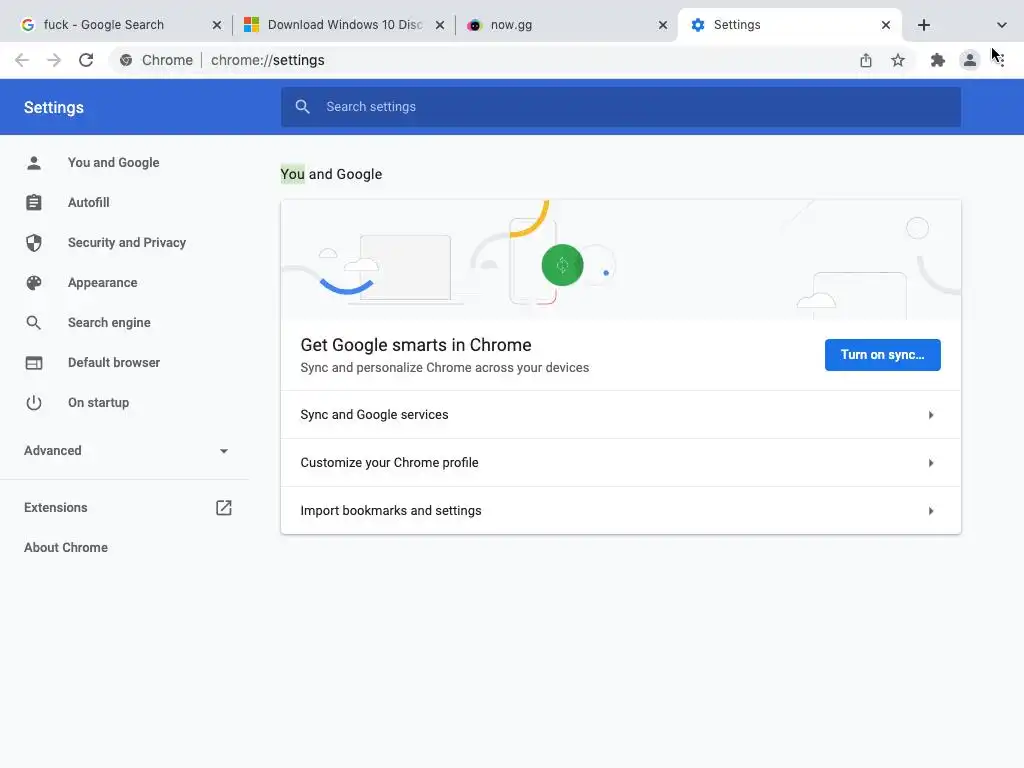Click the Turn on sync button
1024x768 pixels.
click(882, 355)
